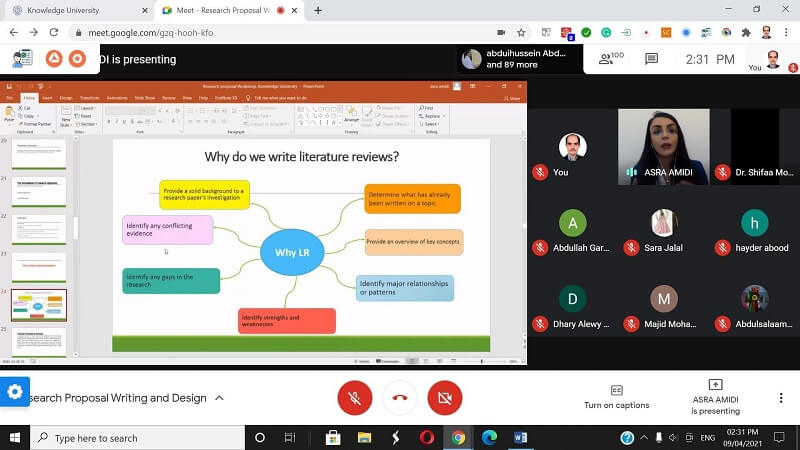Image resolution: width=800 pixels, height=450 pixels.
Task: Open the blue settings gear overlay
Action: tap(14, 391)
